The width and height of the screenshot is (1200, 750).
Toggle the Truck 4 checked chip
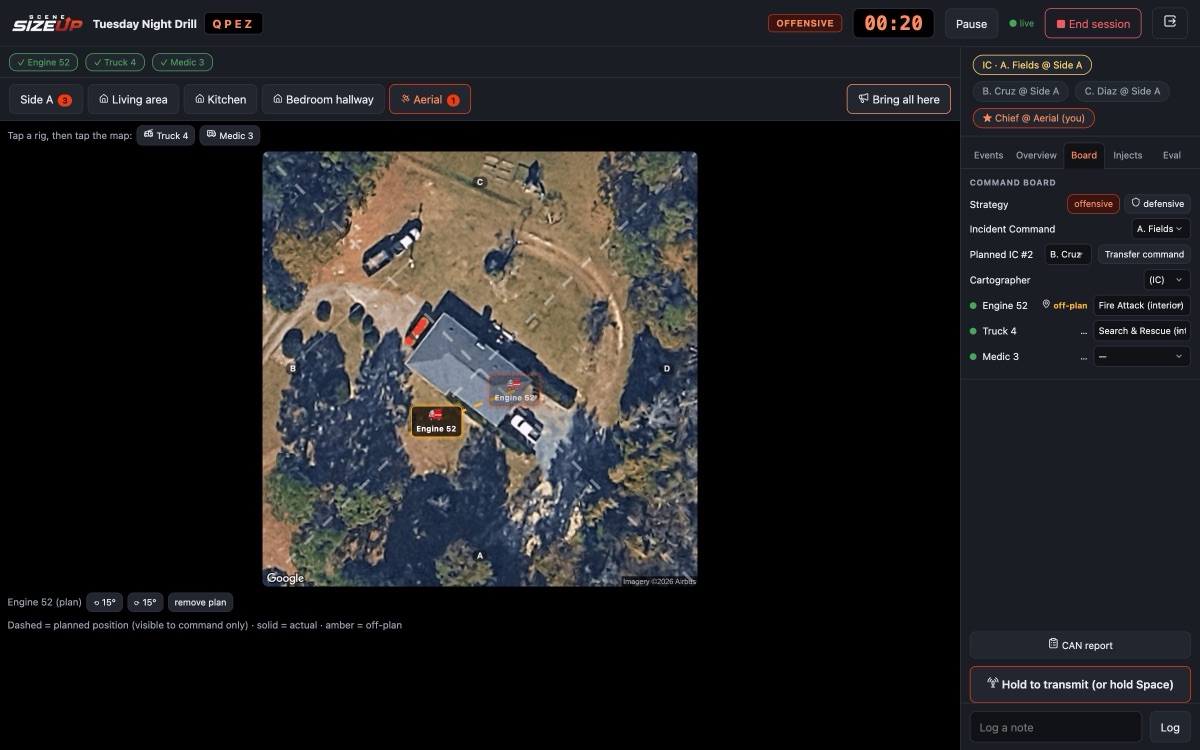coord(115,62)
